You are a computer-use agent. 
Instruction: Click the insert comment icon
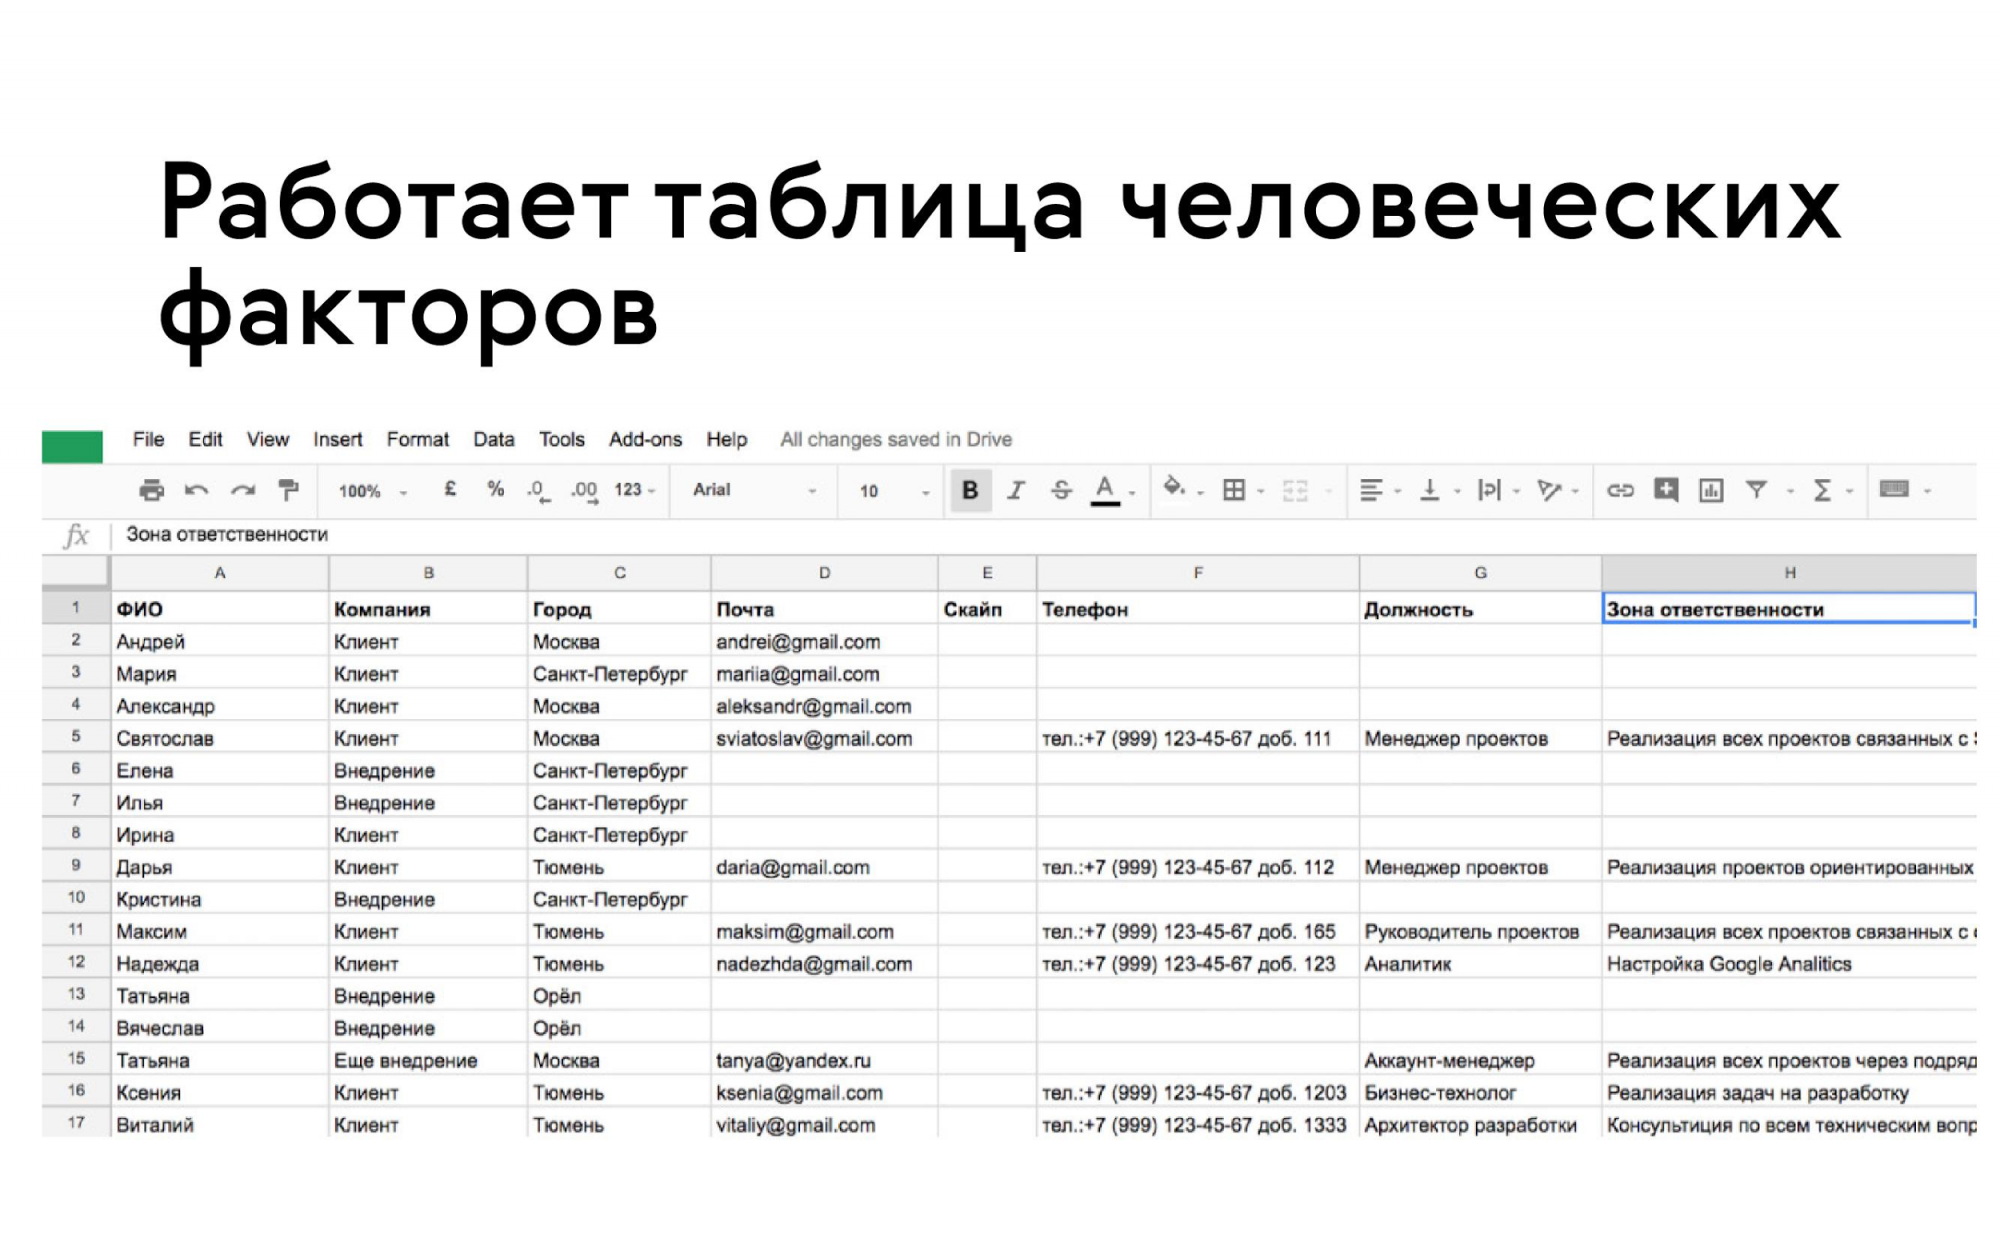coord(1666,490)
